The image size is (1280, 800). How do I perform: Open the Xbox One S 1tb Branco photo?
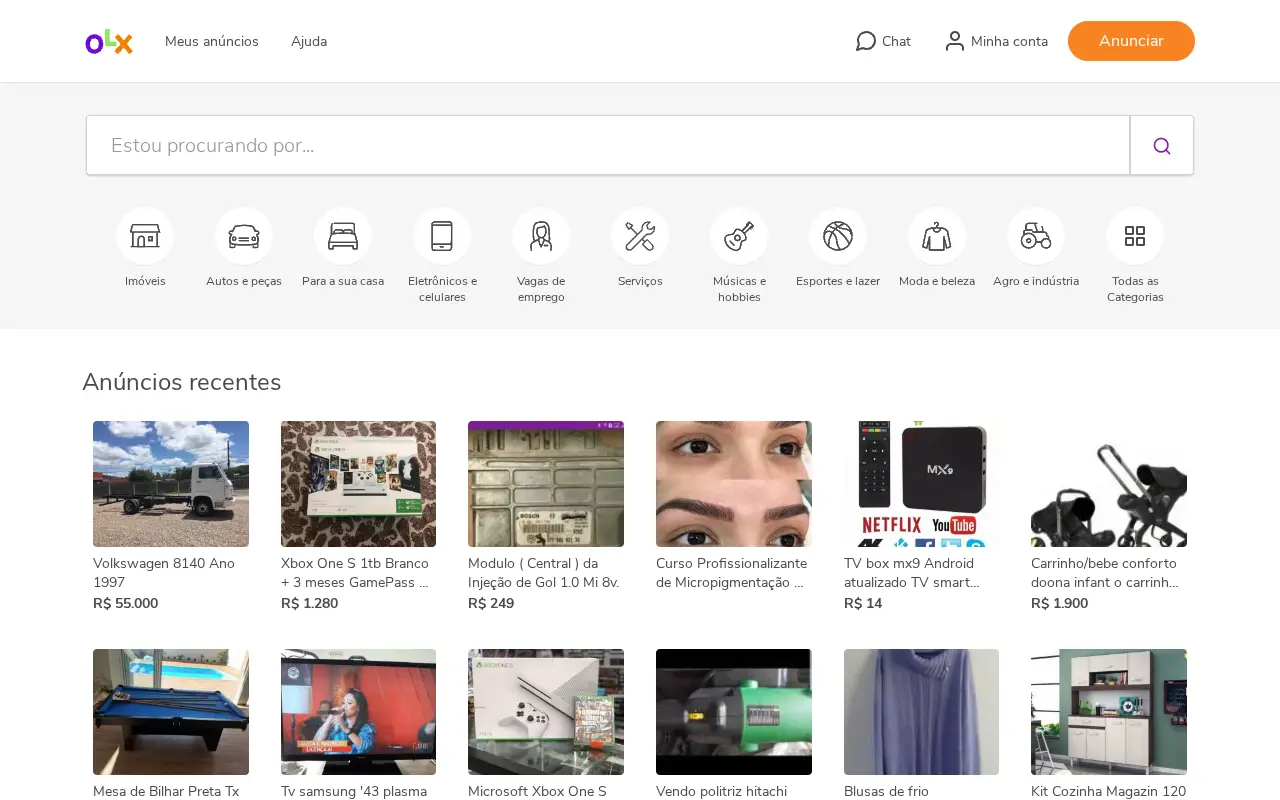click(358, 484)
